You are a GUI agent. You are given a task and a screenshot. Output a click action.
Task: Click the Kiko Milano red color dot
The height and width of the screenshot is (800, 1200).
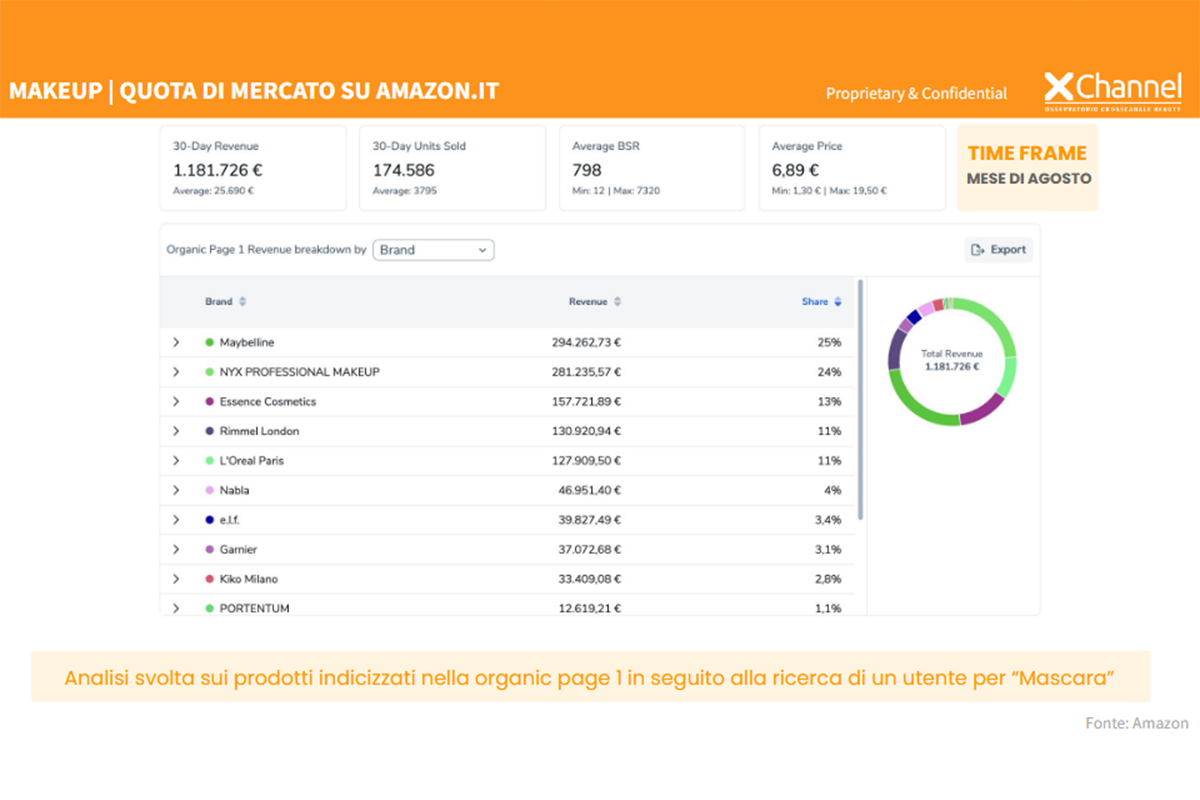pyautogui.click(x=209, y=579)
